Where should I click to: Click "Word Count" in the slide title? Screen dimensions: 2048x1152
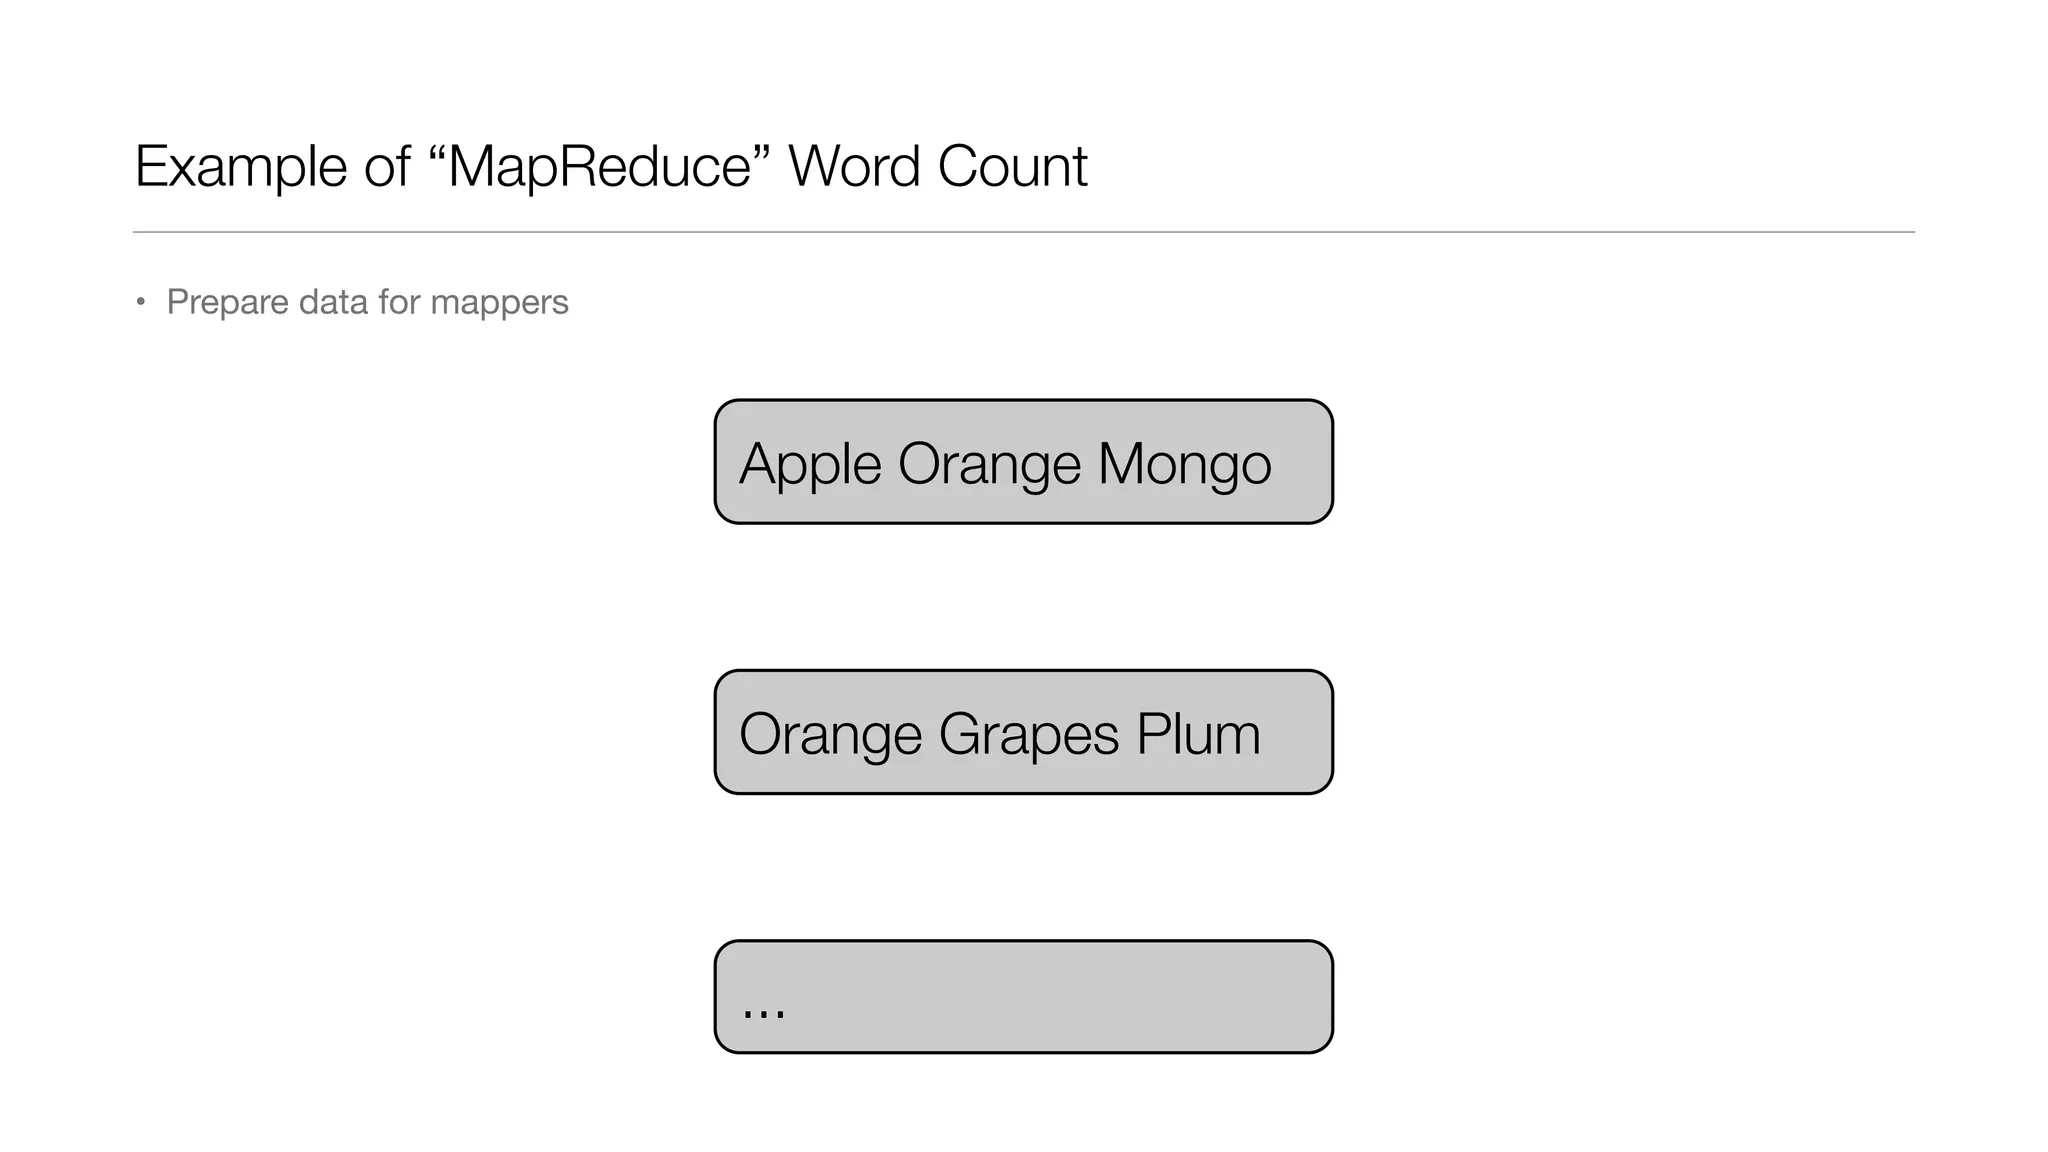pyautogui.click(x=937, y=166)
